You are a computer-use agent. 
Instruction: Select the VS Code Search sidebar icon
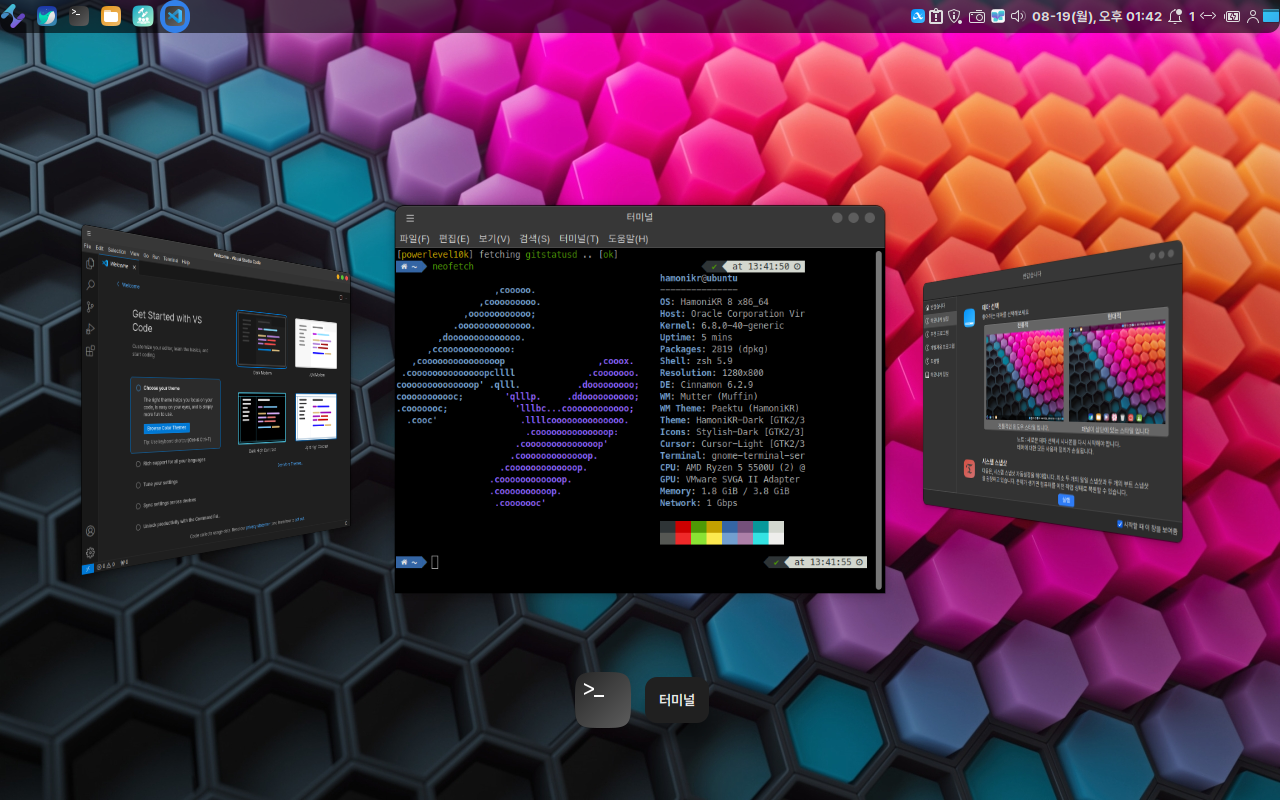click(x=90, y=285)
